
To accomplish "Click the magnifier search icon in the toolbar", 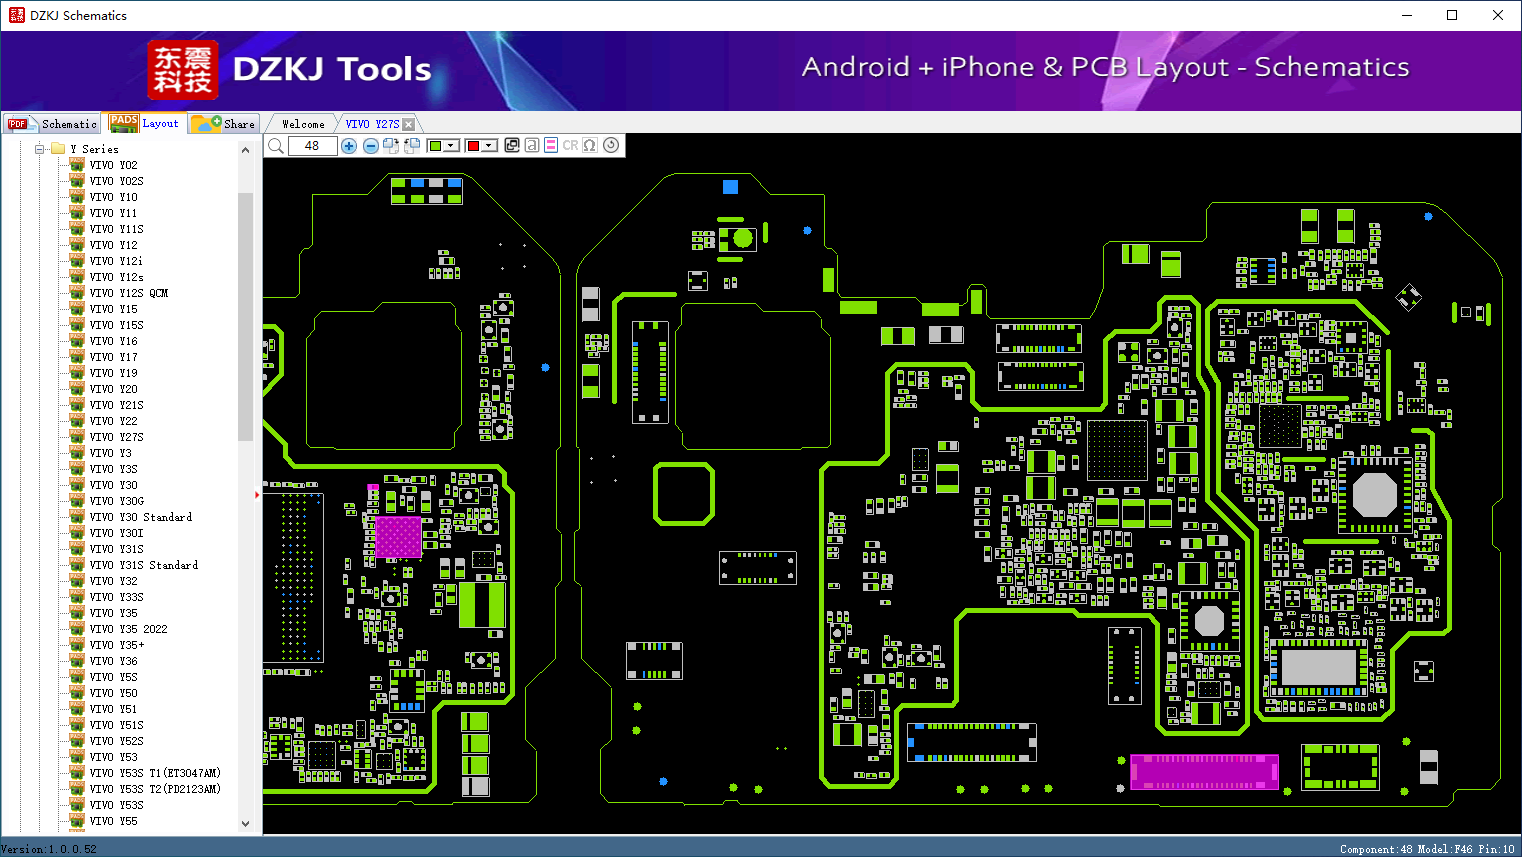I will [x=276, y=146].
